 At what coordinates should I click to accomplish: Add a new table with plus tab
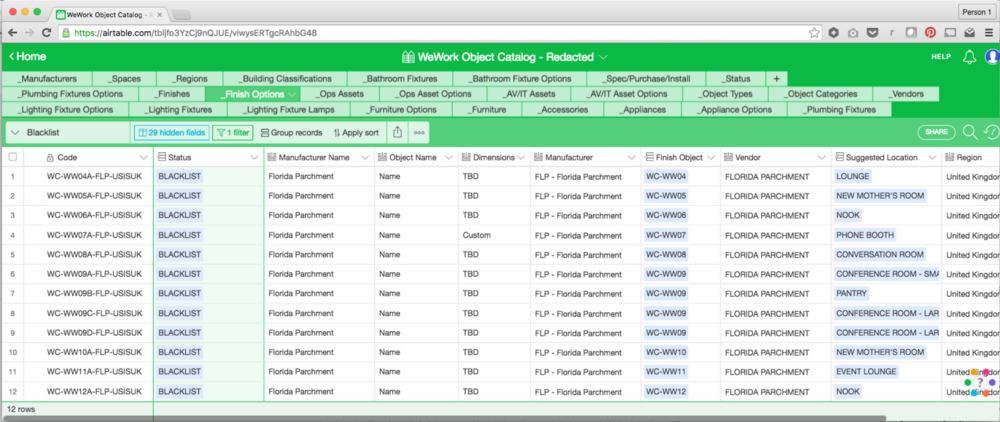click(x=776, y=78)
